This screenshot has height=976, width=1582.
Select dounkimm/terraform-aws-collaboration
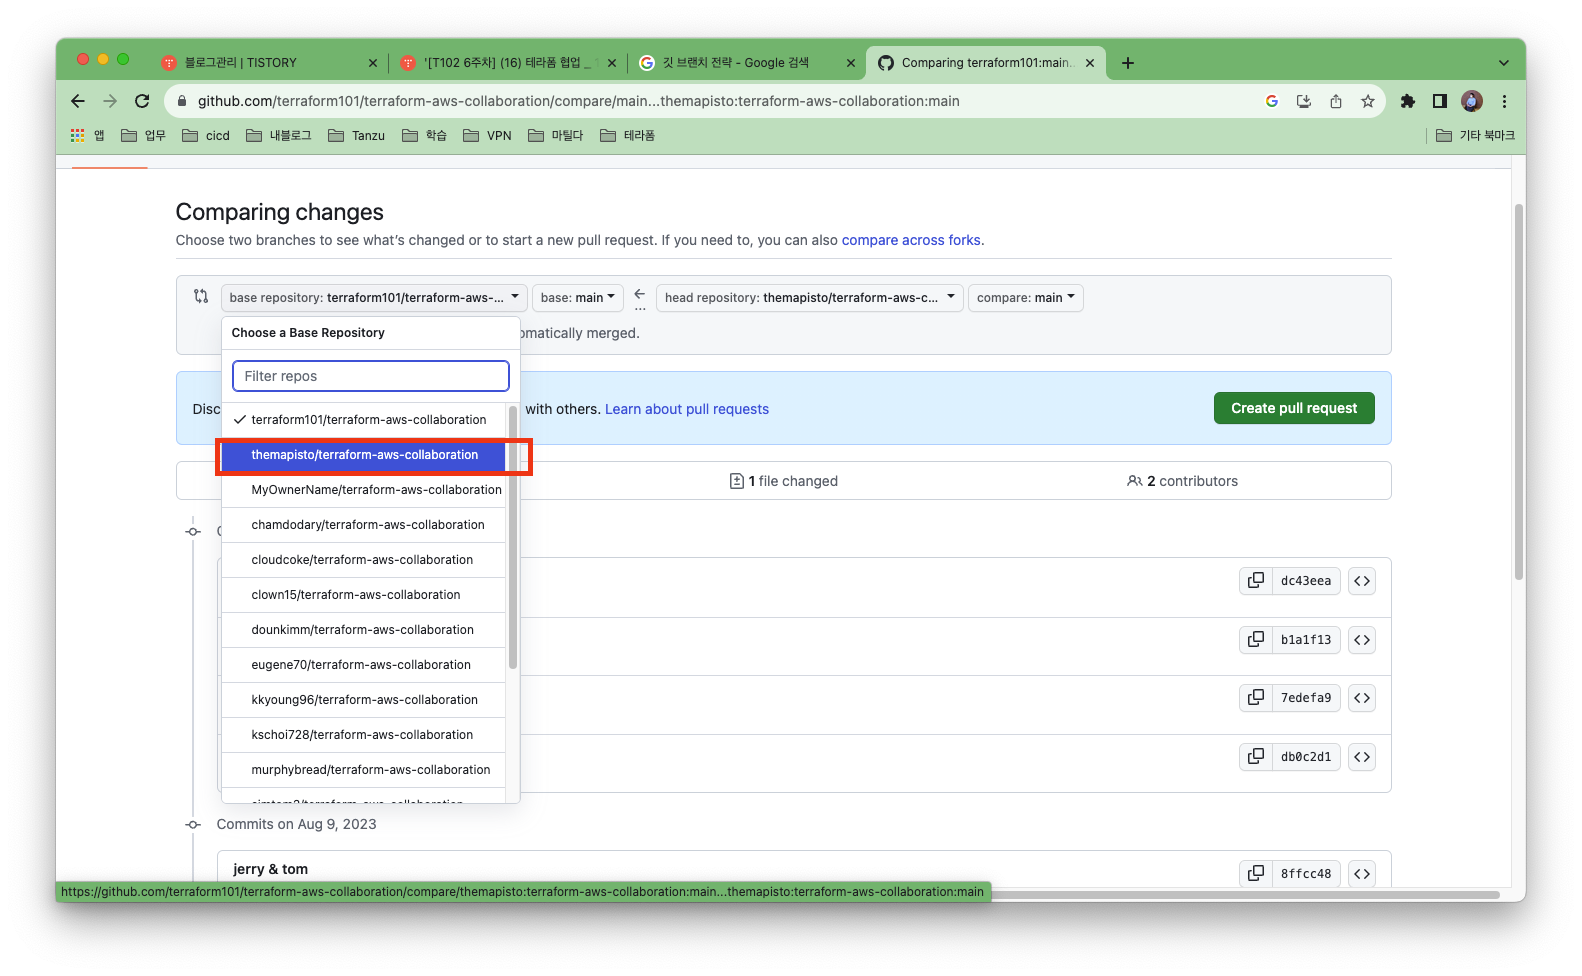[364, 630]
